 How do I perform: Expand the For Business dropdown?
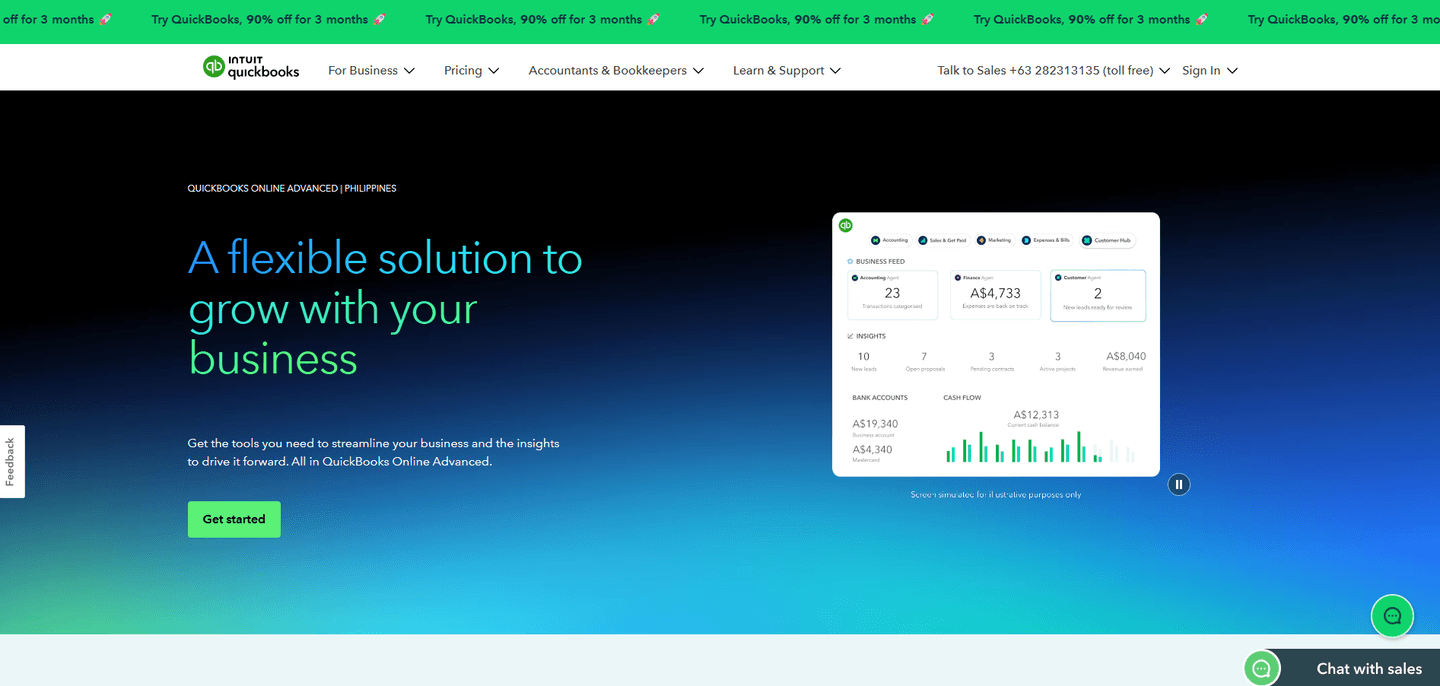tap(371, 71)
